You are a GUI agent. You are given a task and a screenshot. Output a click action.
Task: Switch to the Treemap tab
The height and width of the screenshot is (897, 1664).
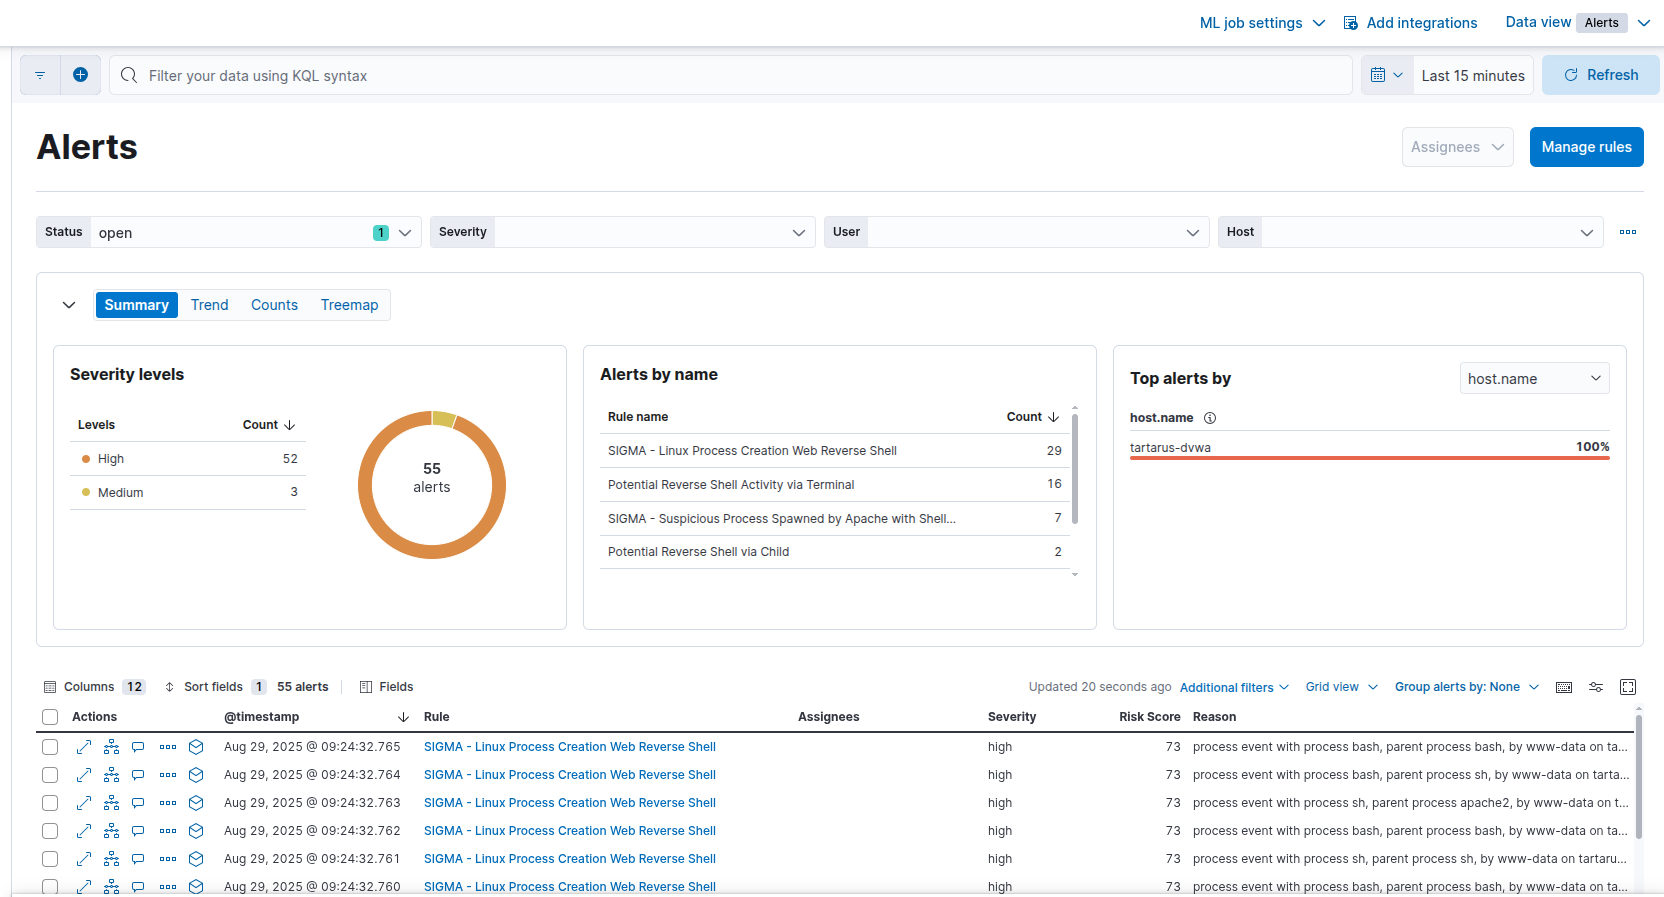pos(349,305)
